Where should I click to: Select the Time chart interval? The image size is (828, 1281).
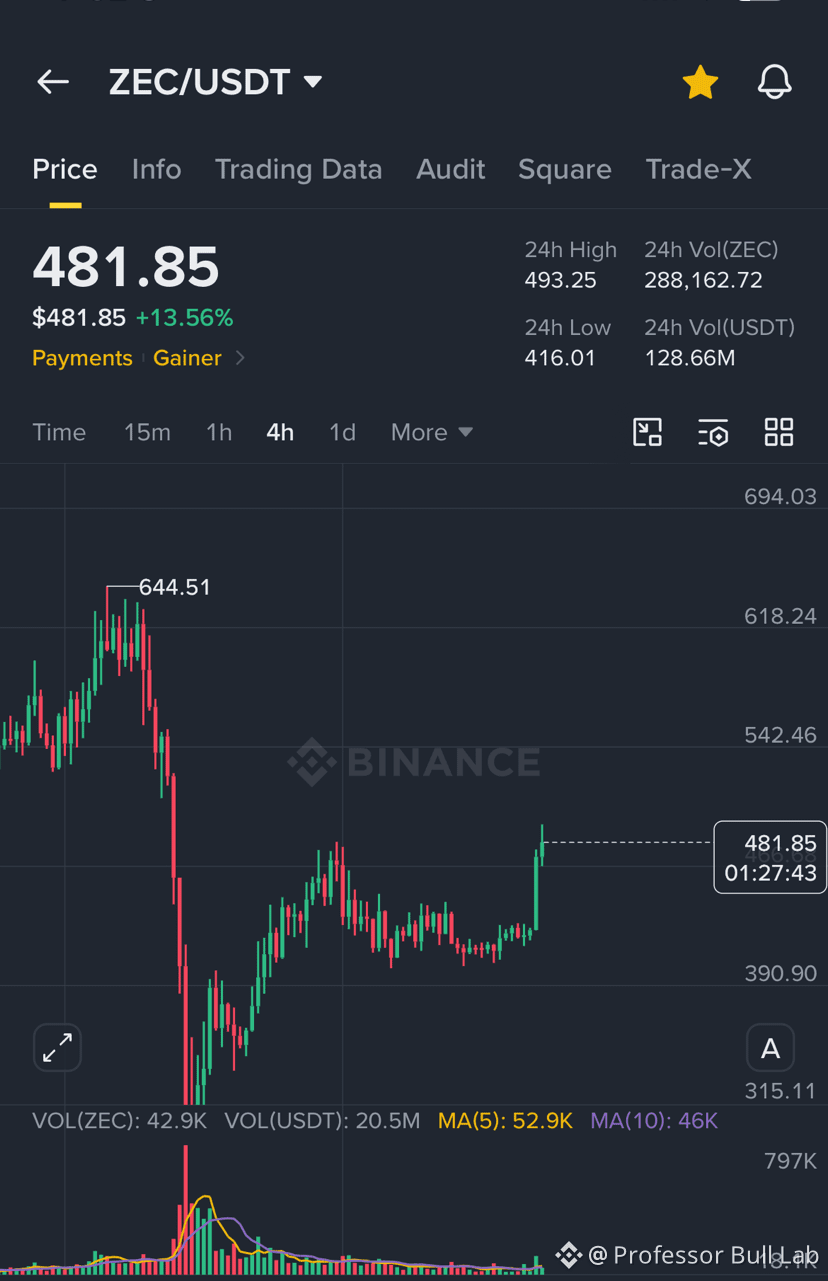[59, 432]
